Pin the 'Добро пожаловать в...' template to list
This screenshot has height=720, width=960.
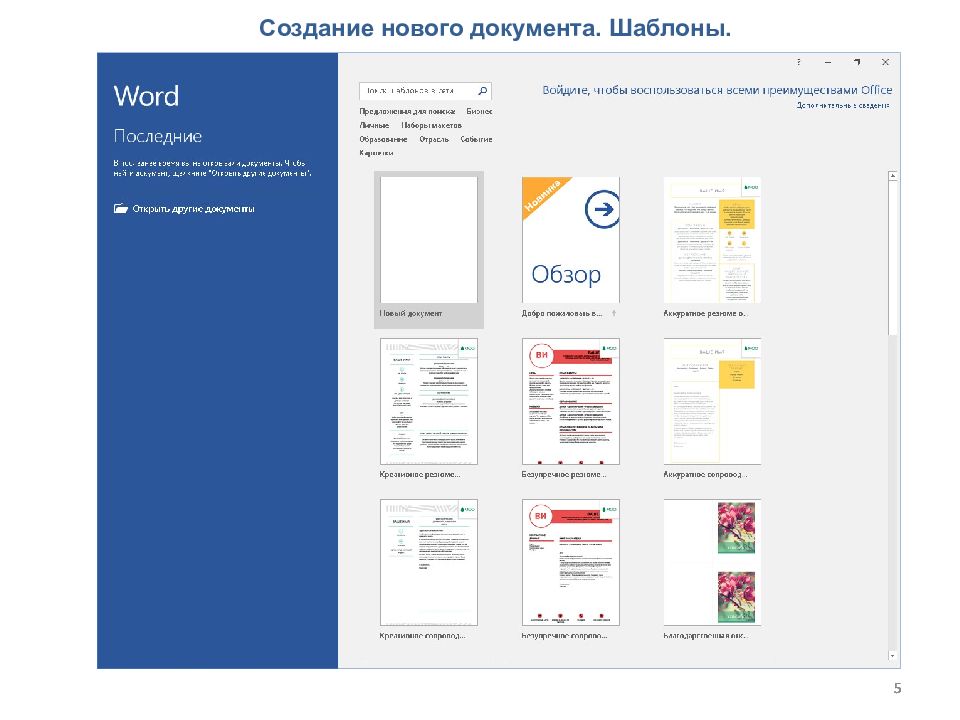pyautogui.click(x=613, y=313)
